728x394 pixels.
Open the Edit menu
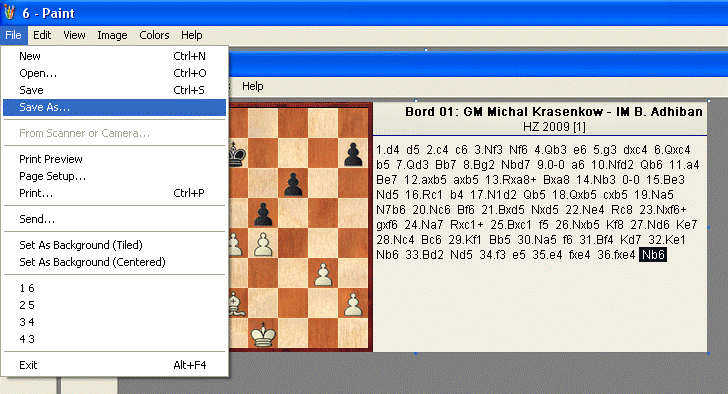(x=42, y=35)
